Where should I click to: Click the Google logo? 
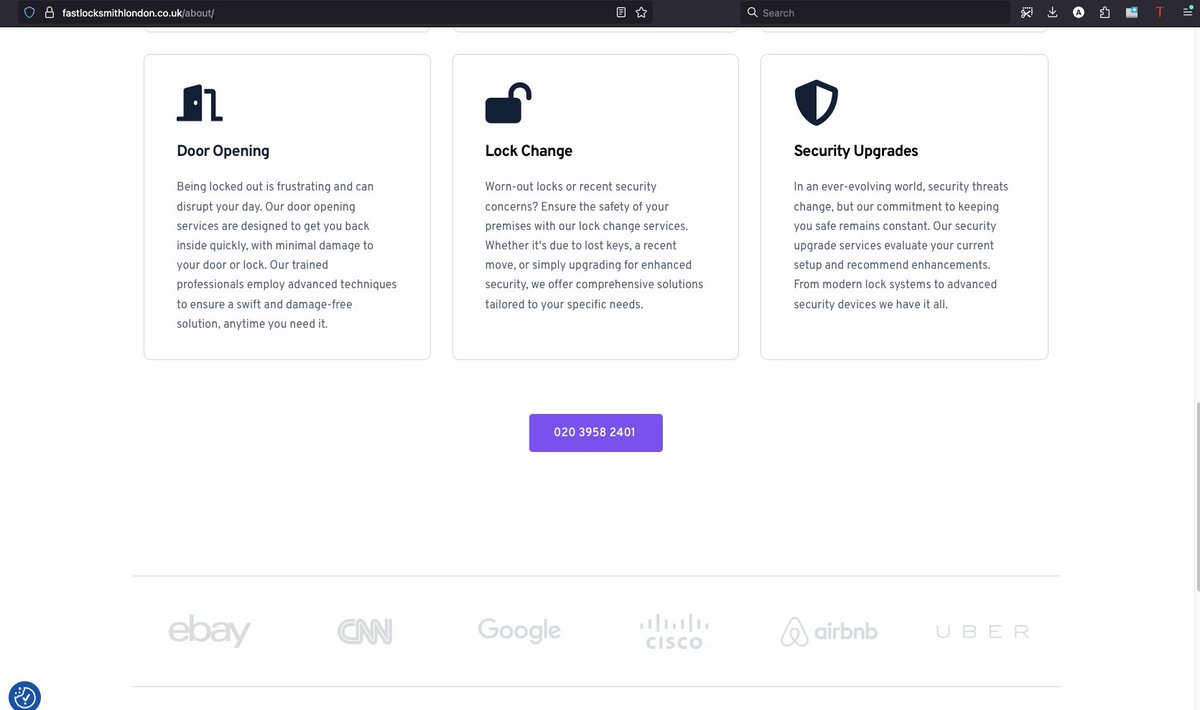519,630
